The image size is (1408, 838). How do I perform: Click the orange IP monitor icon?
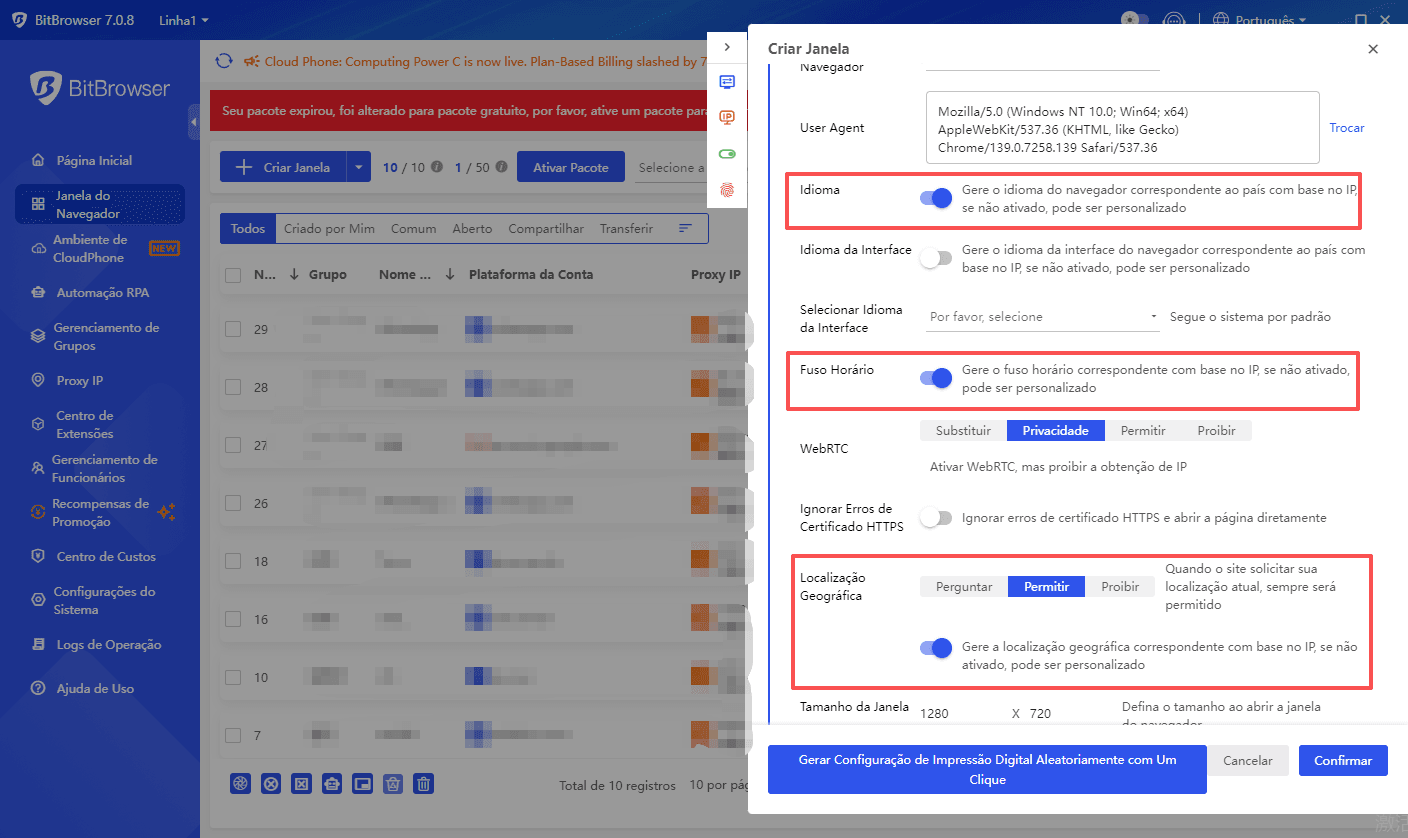(x=727, y=117)
